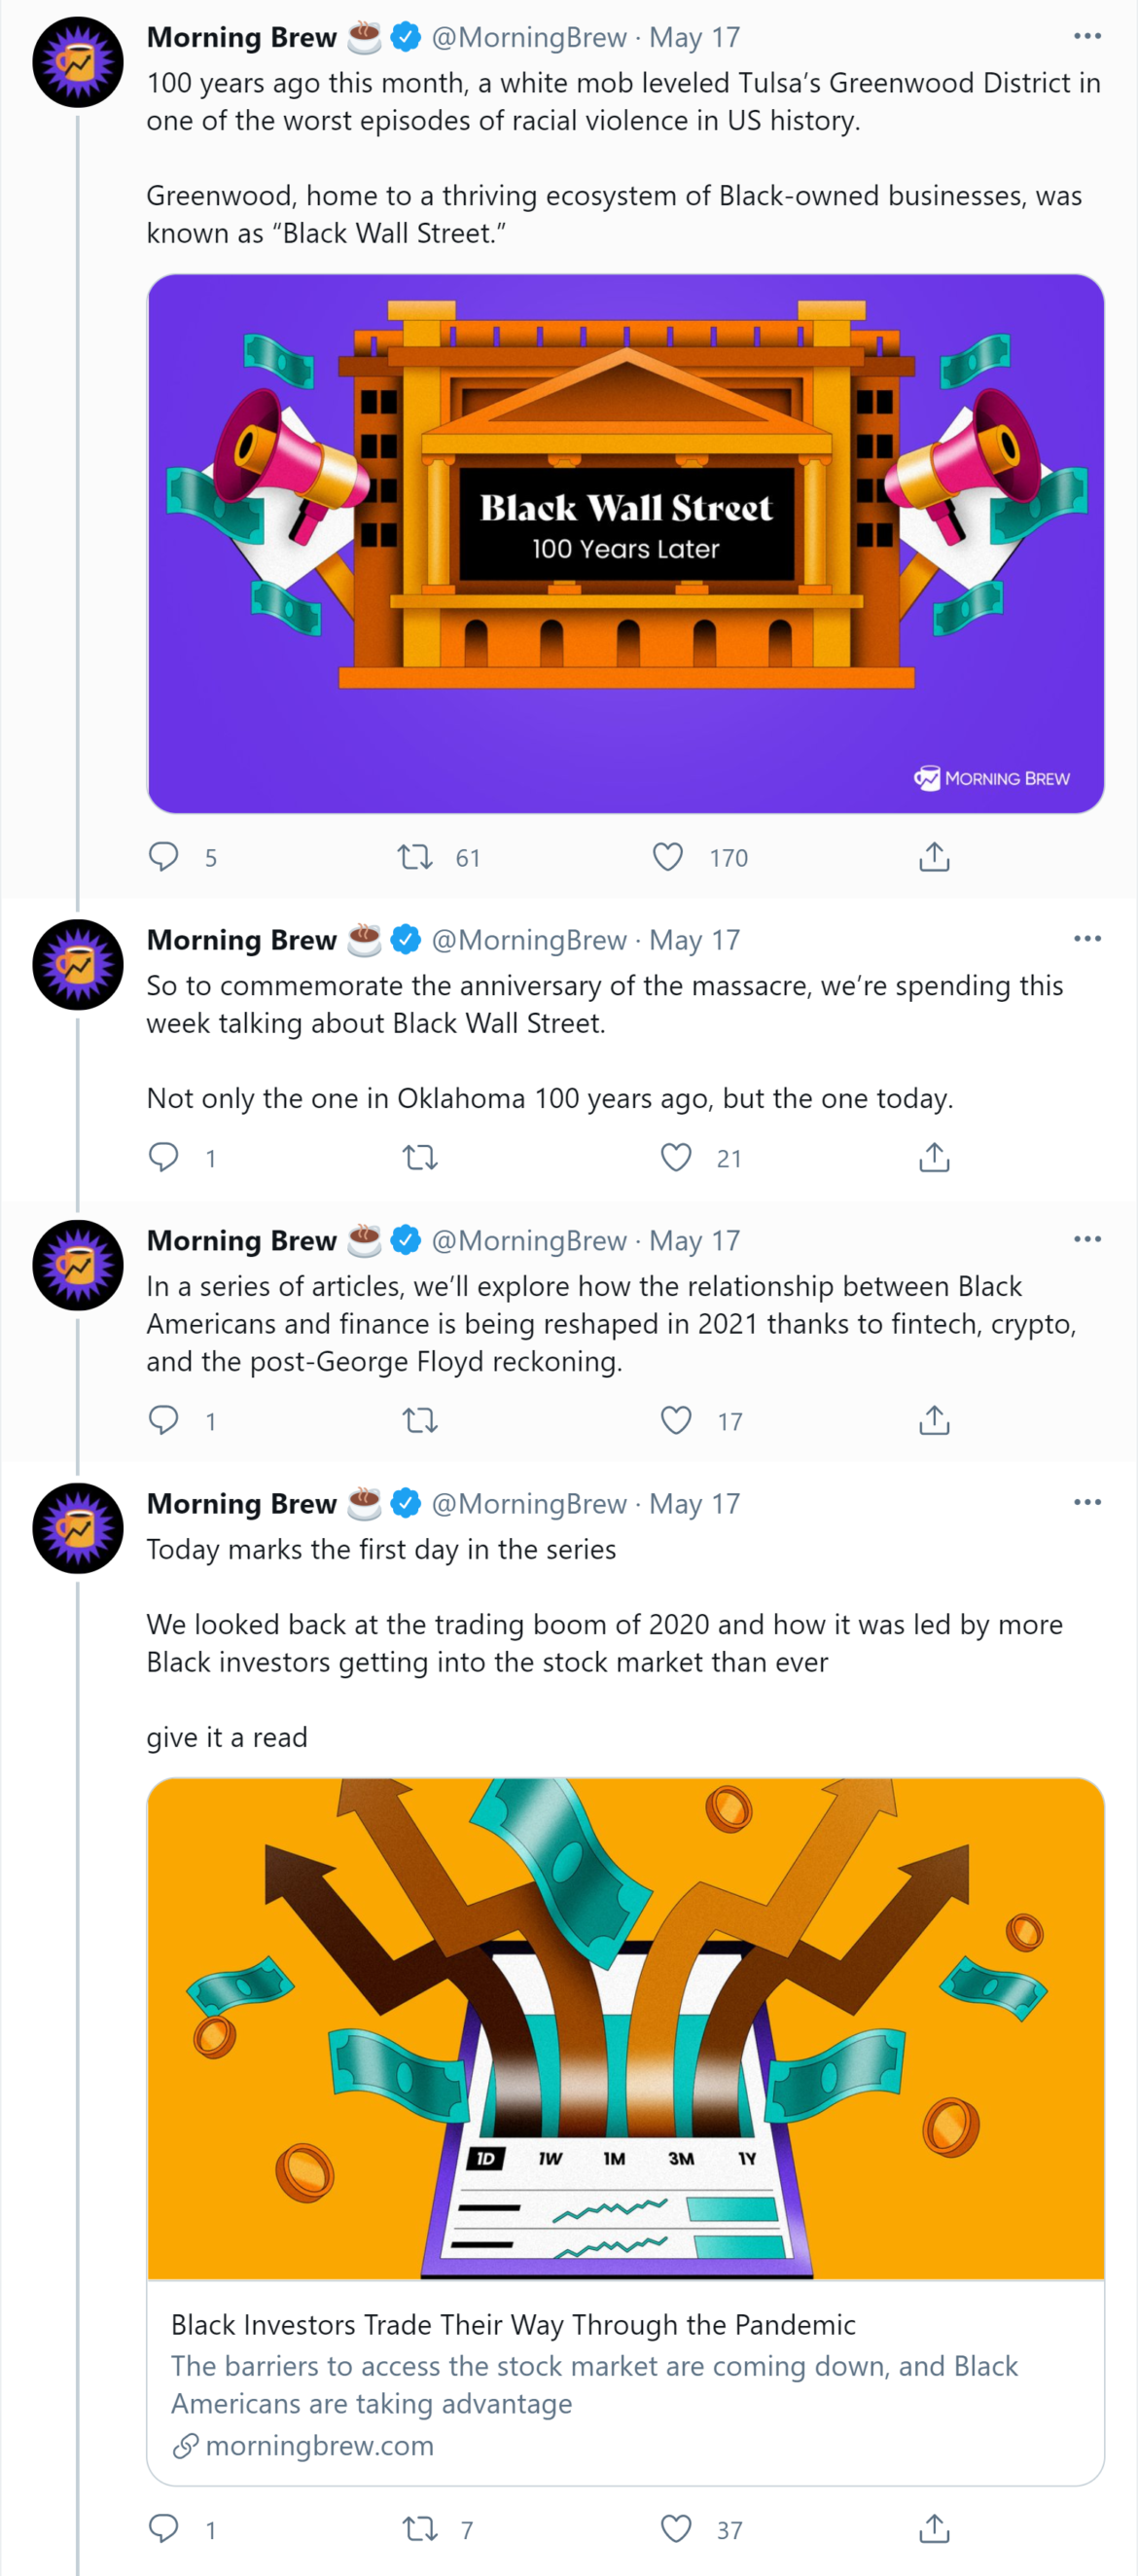Retweet the "commemorate the anniversary" tweet
This screenshot has width=1138, height=2576.
(x=420, y=1158)
